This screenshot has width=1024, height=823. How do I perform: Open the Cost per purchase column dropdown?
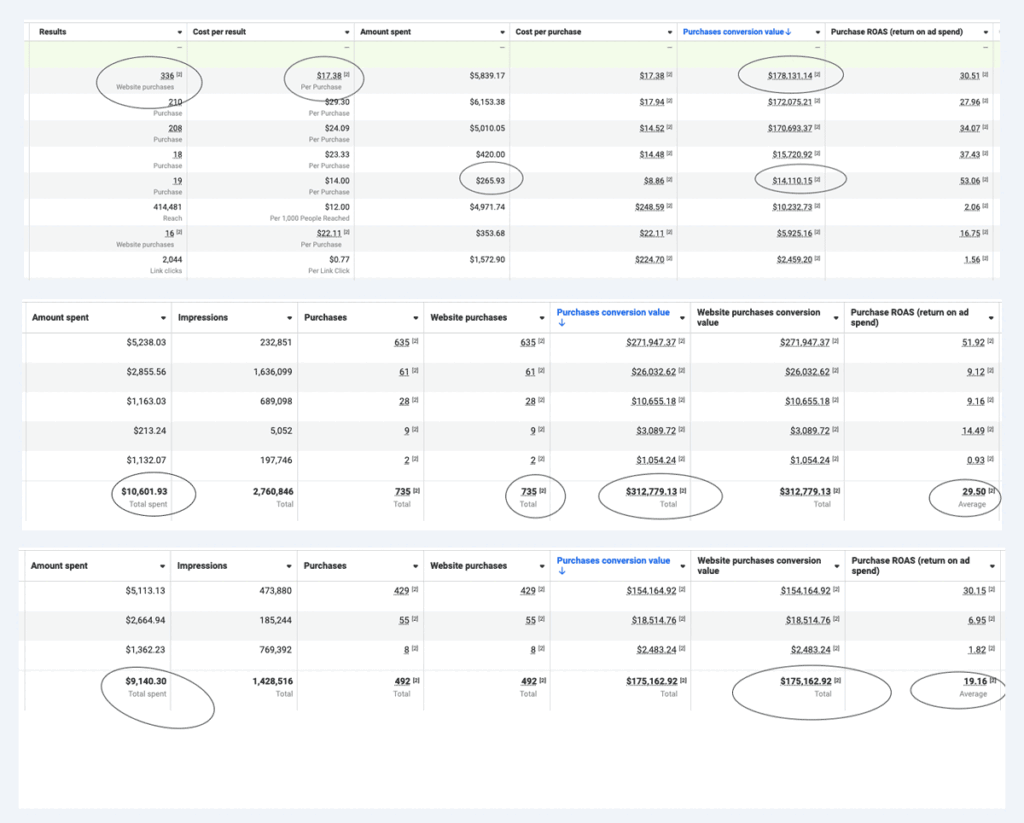tap(669, 32)
